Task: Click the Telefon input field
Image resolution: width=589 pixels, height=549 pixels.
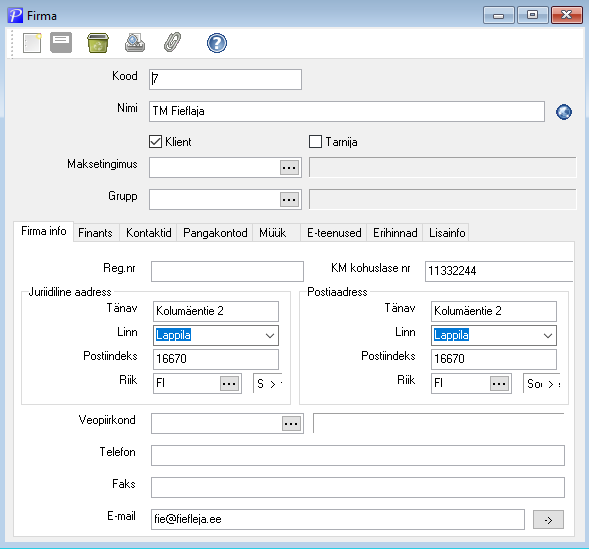Action: [x=358, y=455]
